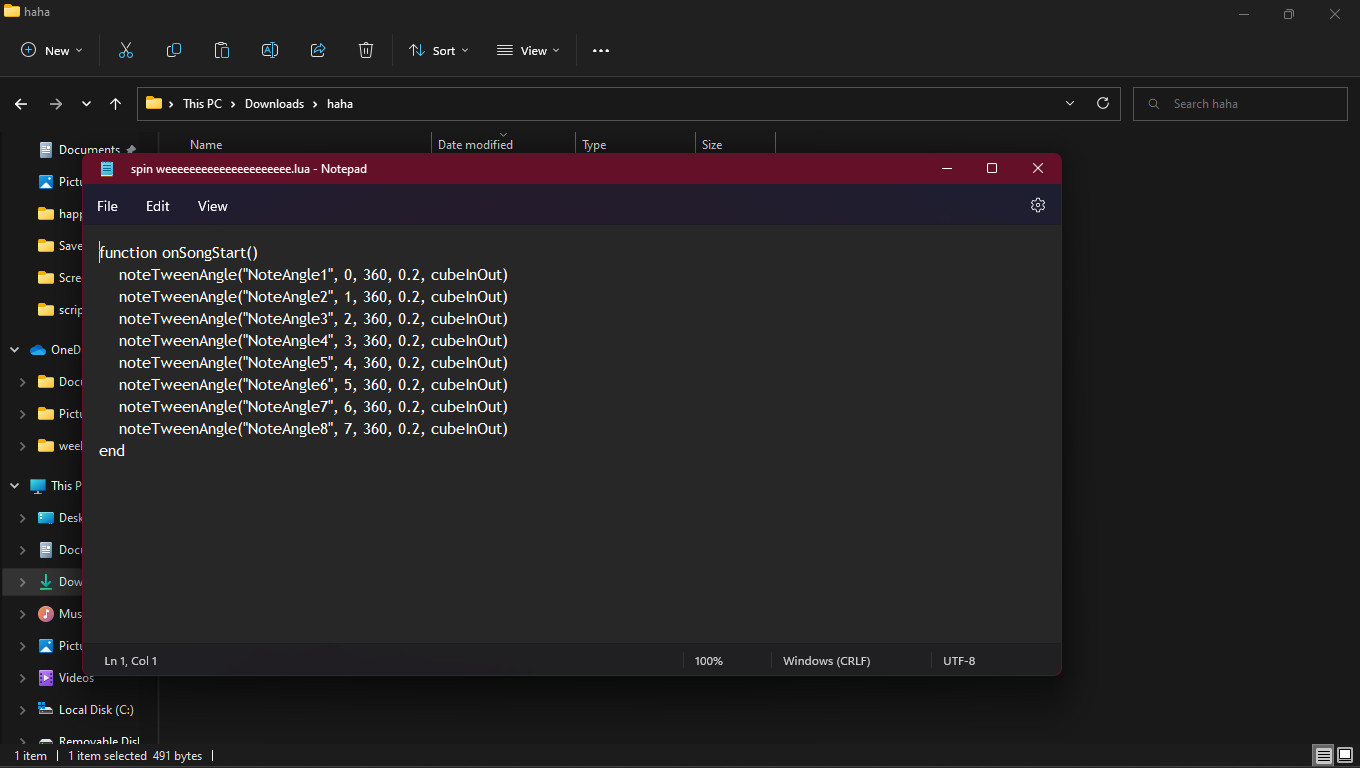Click the Notepad app icon in title bar

pyautogui.click(x=108, y=168)
